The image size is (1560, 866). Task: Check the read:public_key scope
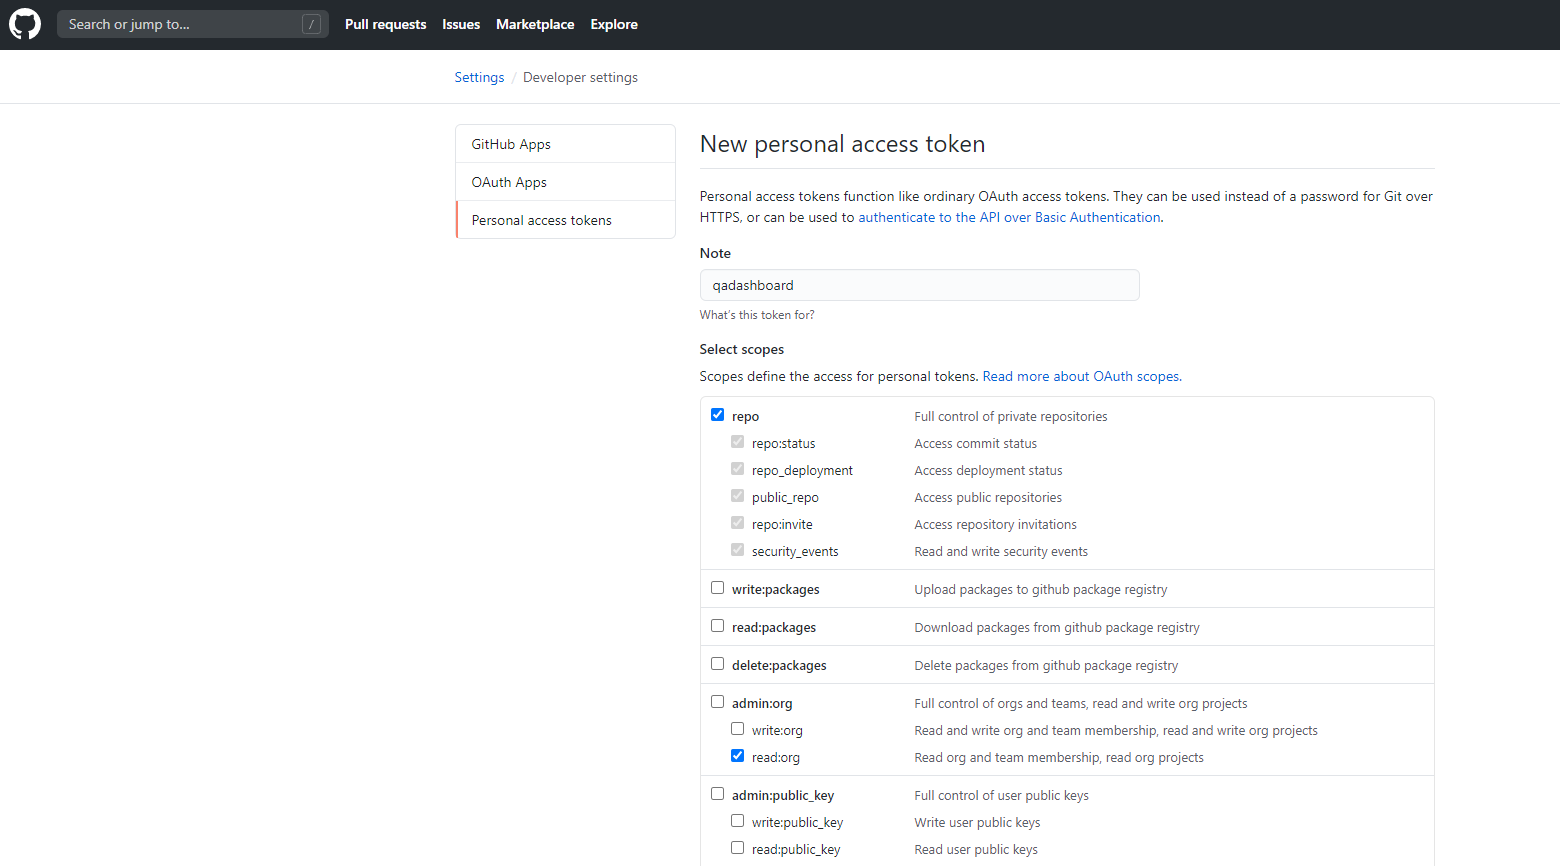coord(737,847)
